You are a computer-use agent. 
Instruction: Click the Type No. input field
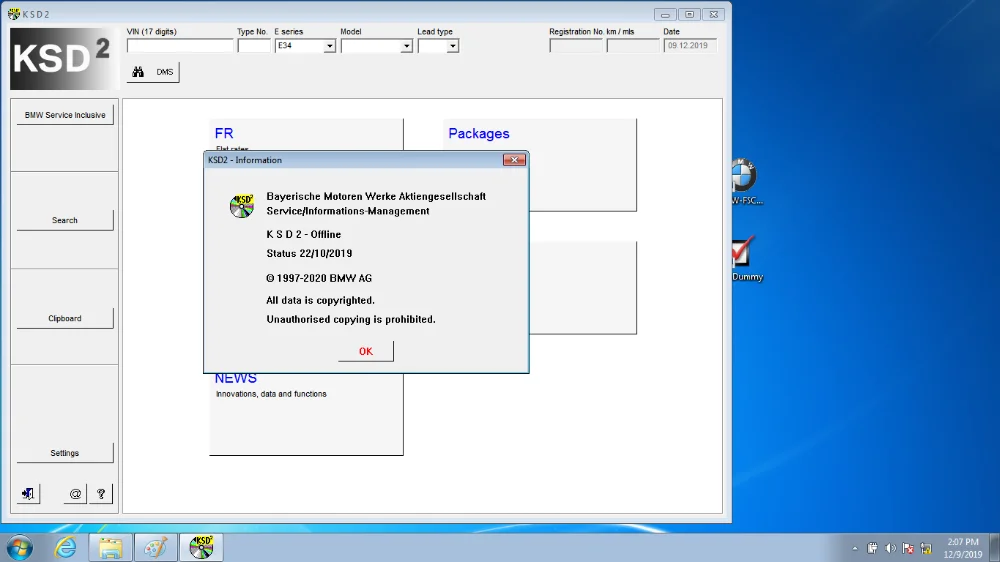254,46
